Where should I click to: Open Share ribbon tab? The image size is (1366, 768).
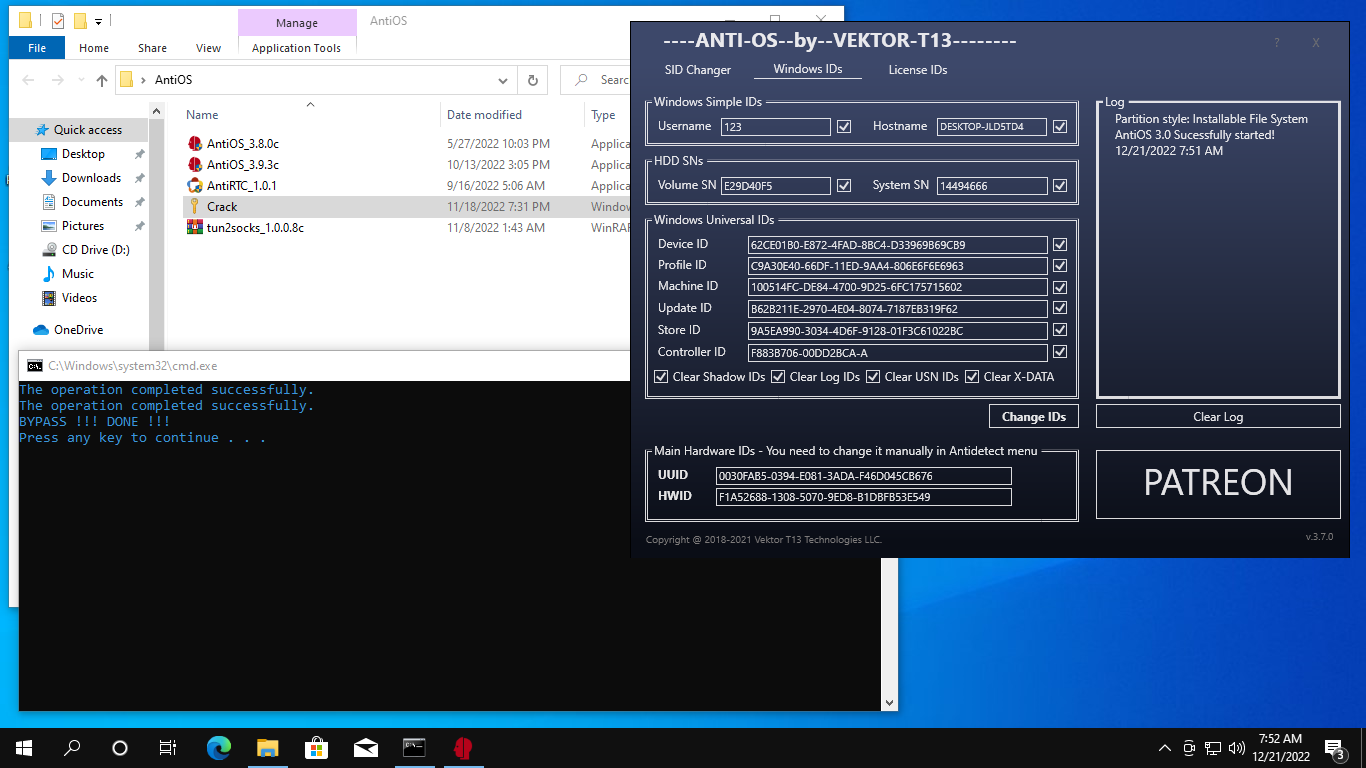[x=153, y=48]
